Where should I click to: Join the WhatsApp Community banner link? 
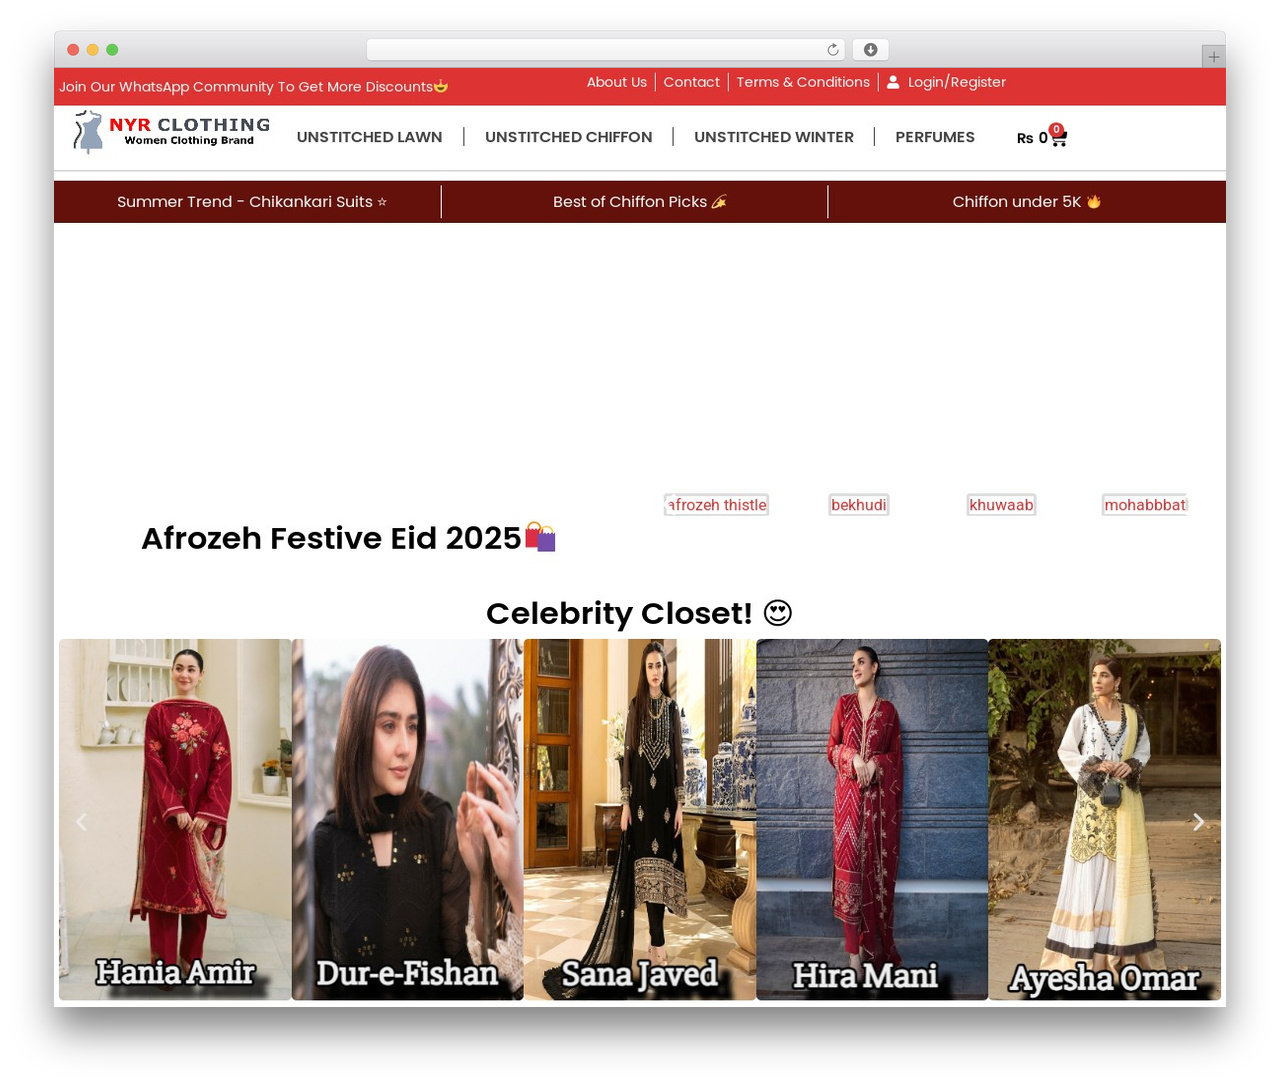pyautogui.click(x=253, y=87)
